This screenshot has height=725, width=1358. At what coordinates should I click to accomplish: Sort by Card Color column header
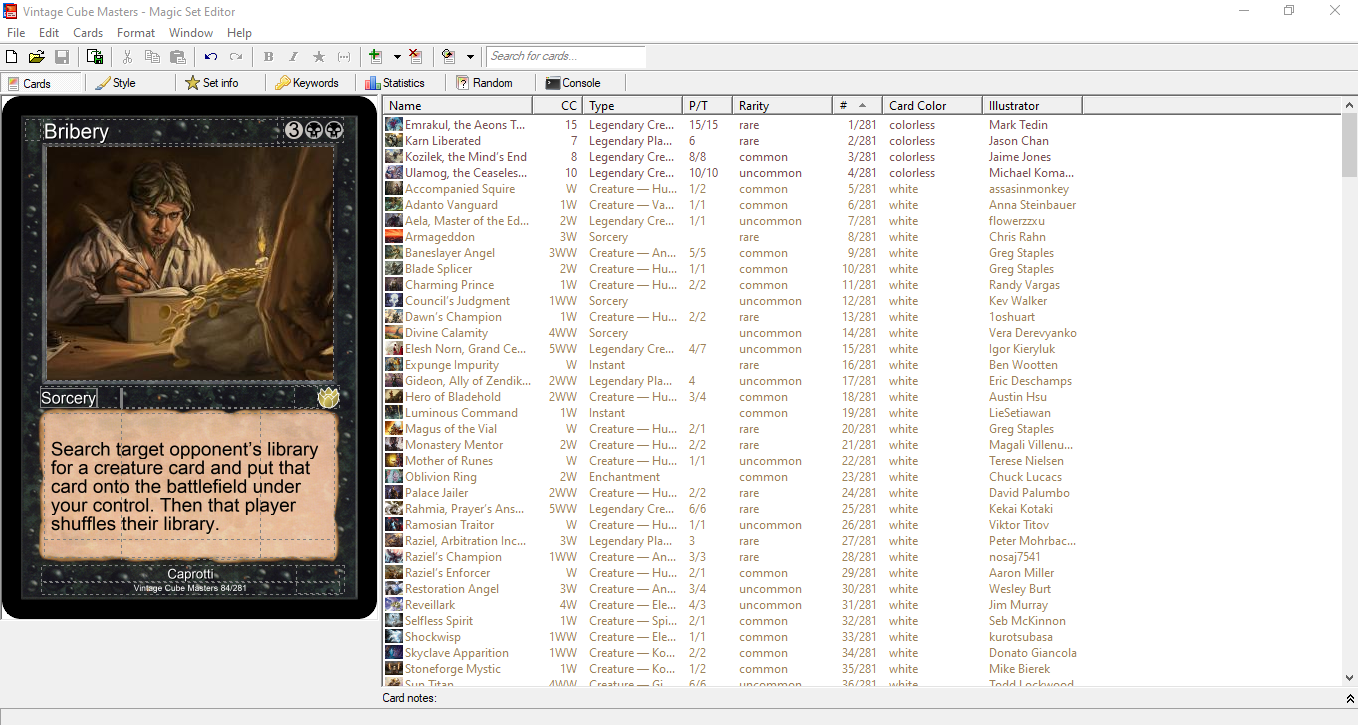[933, 105]
